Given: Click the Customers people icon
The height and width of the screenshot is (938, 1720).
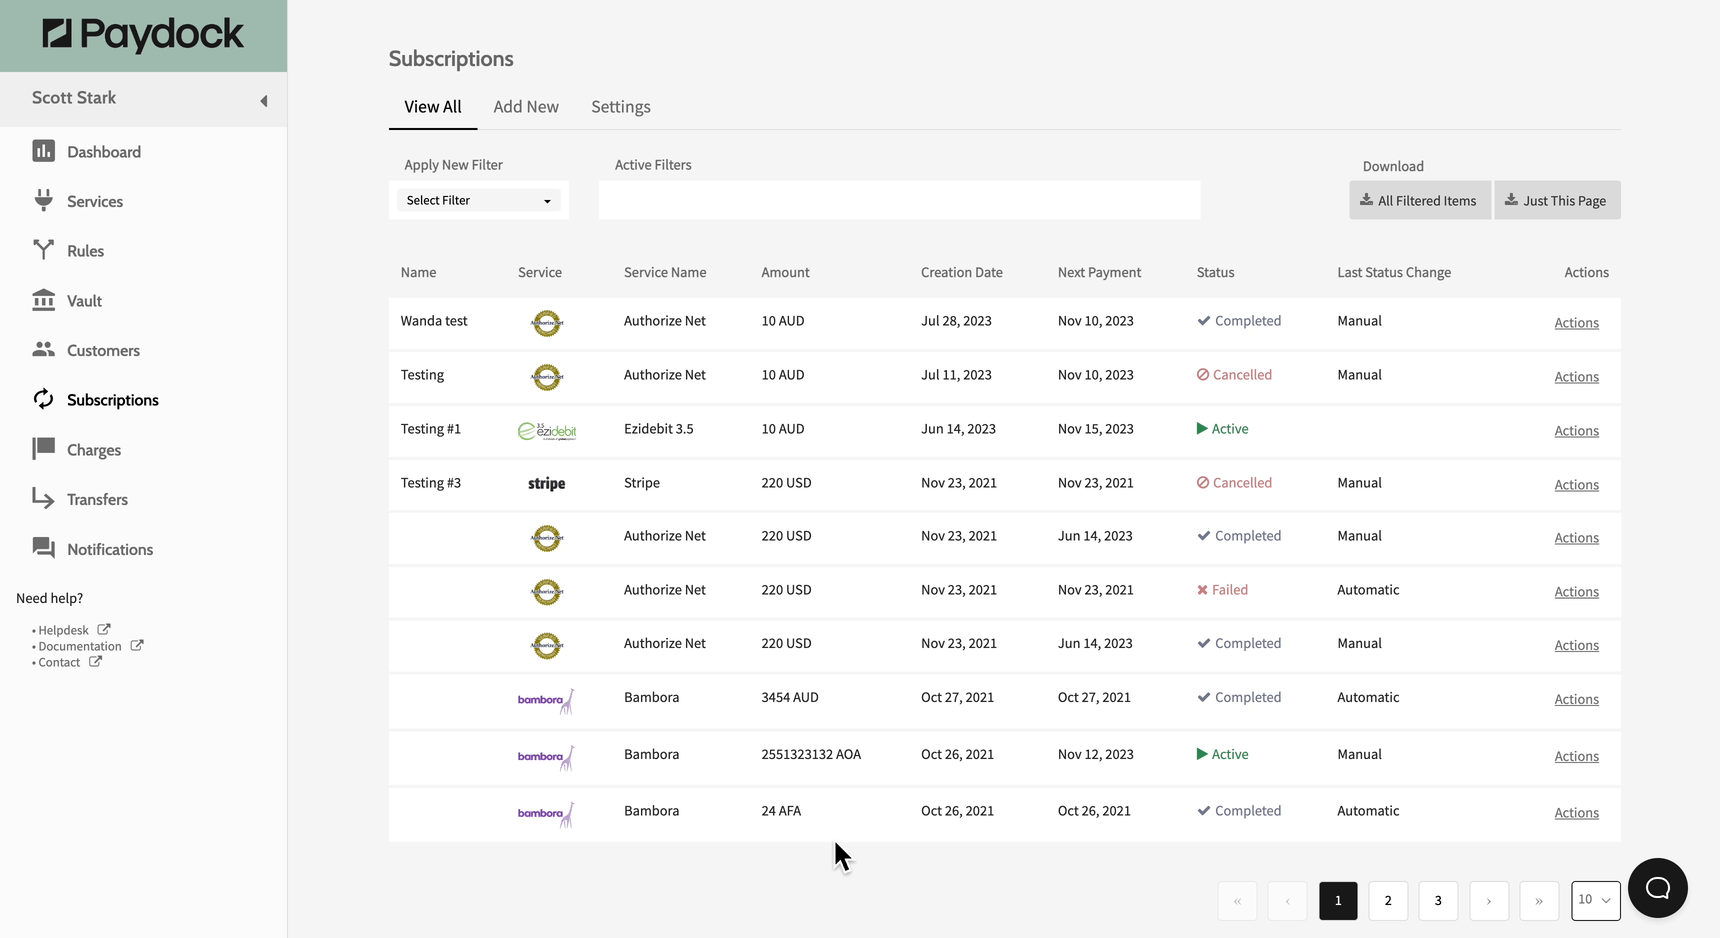Looking at the screenshot, I should (43, 349).
